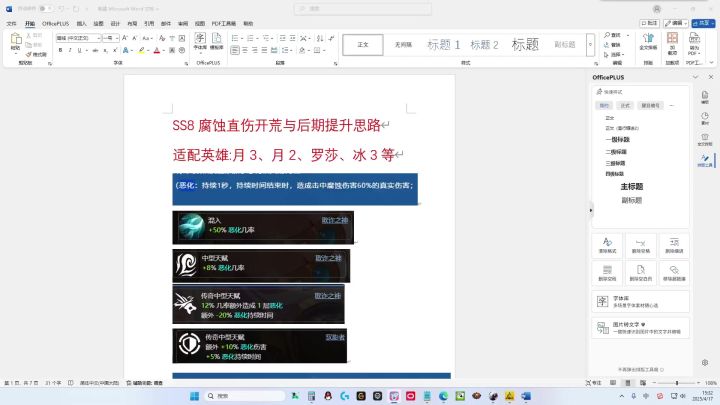
Task: Click the blue text effects A icon
Action: coord(126,50)
